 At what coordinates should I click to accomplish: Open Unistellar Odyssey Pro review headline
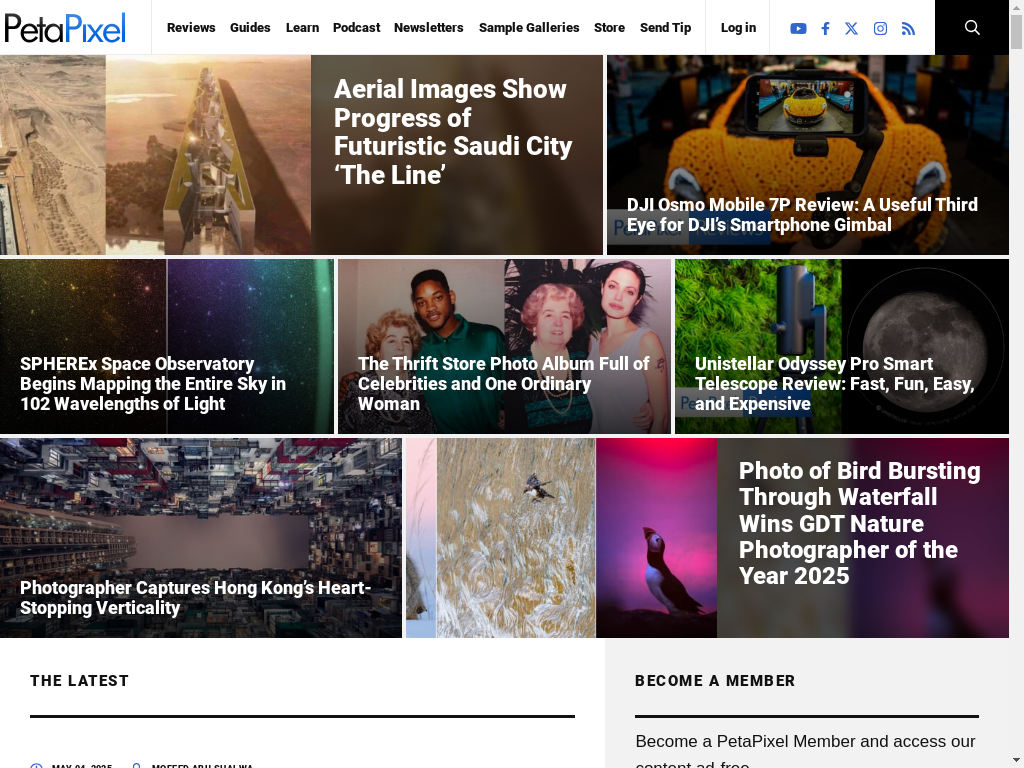click(x=835, y=383)
